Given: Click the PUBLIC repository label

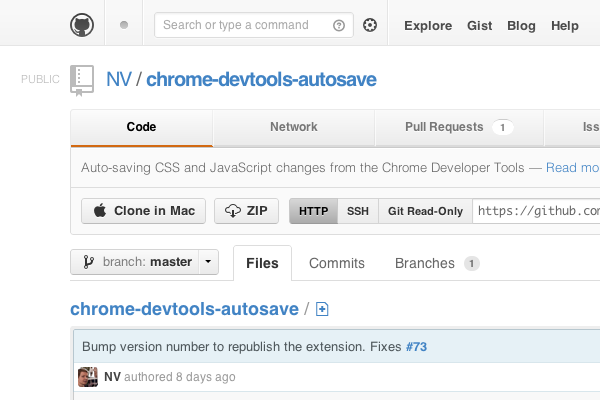Looking at the screenshot, I should coord(40,79).
